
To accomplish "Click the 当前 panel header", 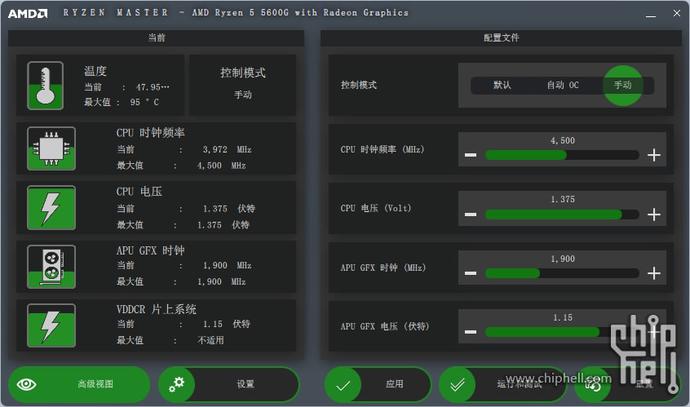I will pyautogui.click(x=156, y=38).
